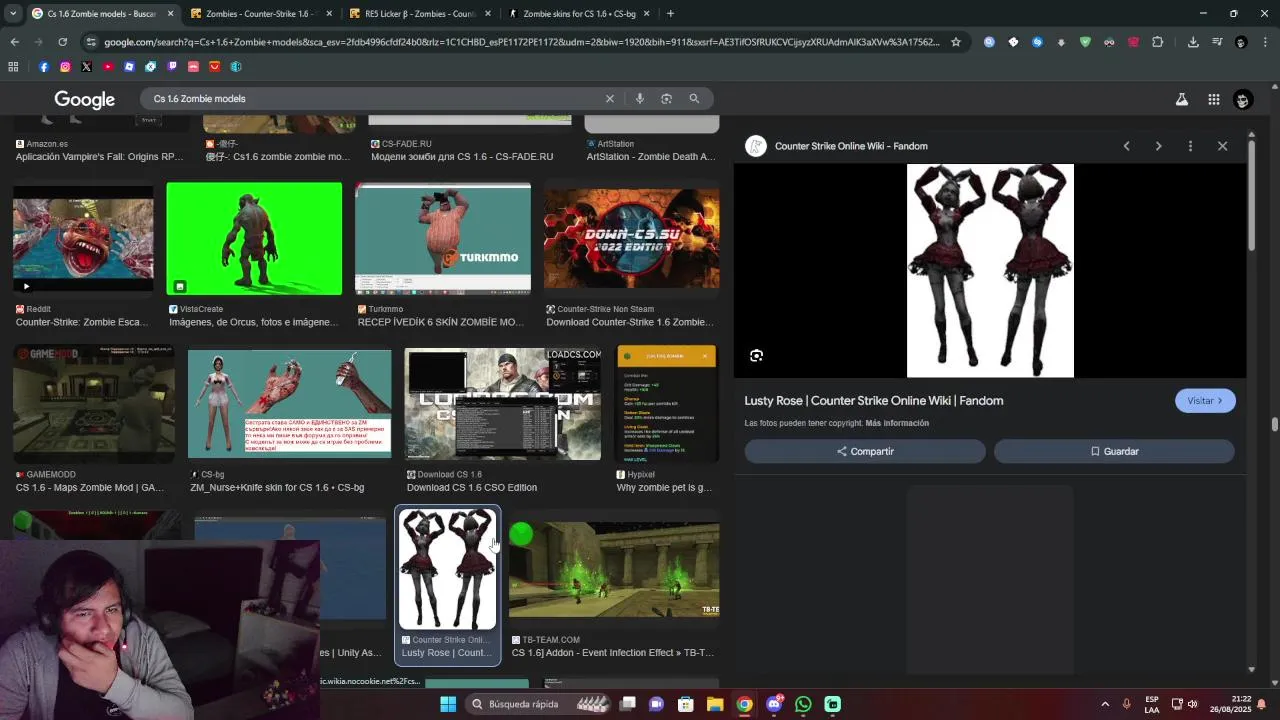Open the Instagram bookmark

65,67
